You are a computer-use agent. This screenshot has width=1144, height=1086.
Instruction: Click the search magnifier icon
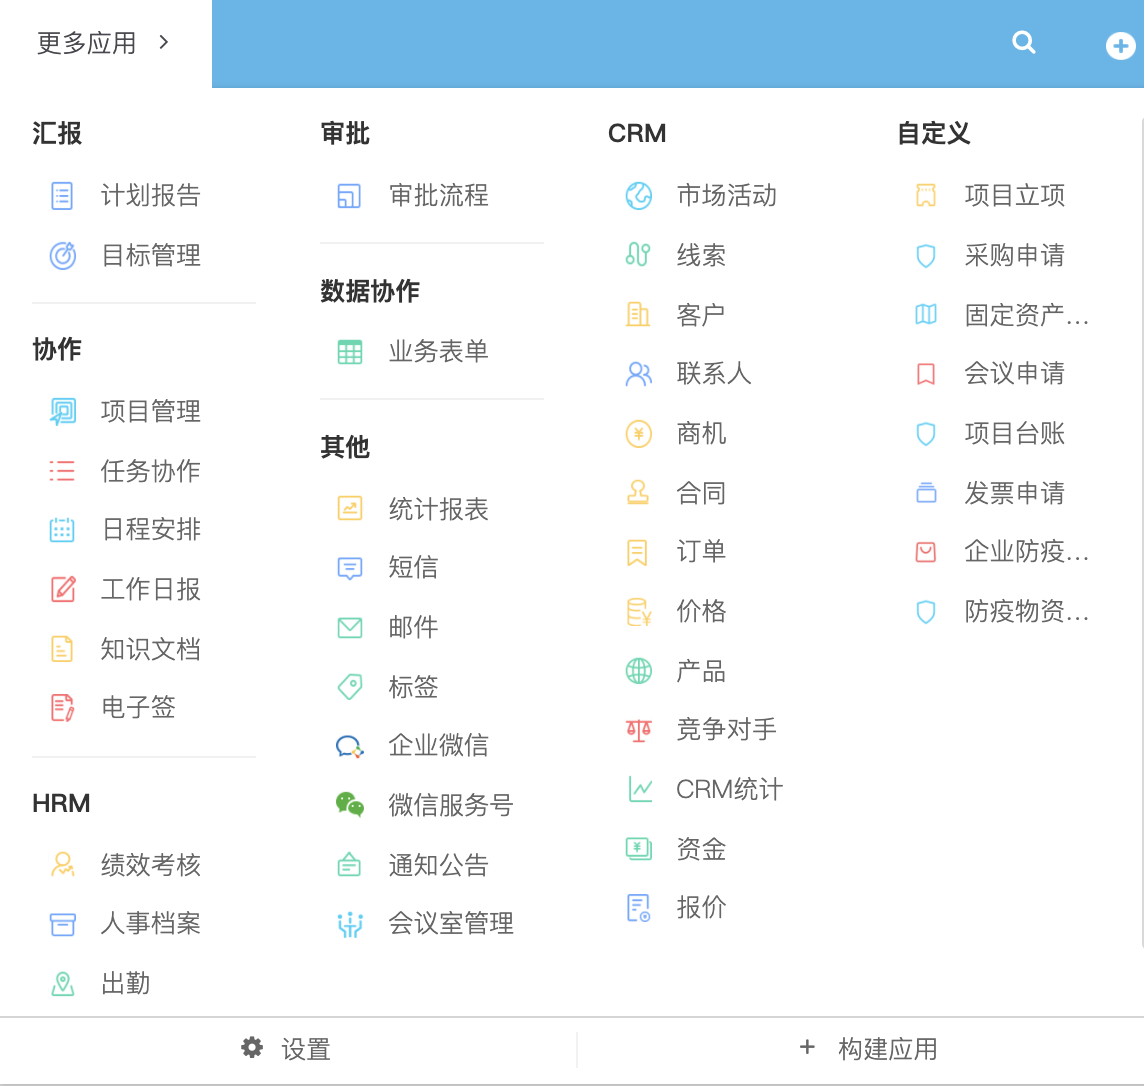1024,42
